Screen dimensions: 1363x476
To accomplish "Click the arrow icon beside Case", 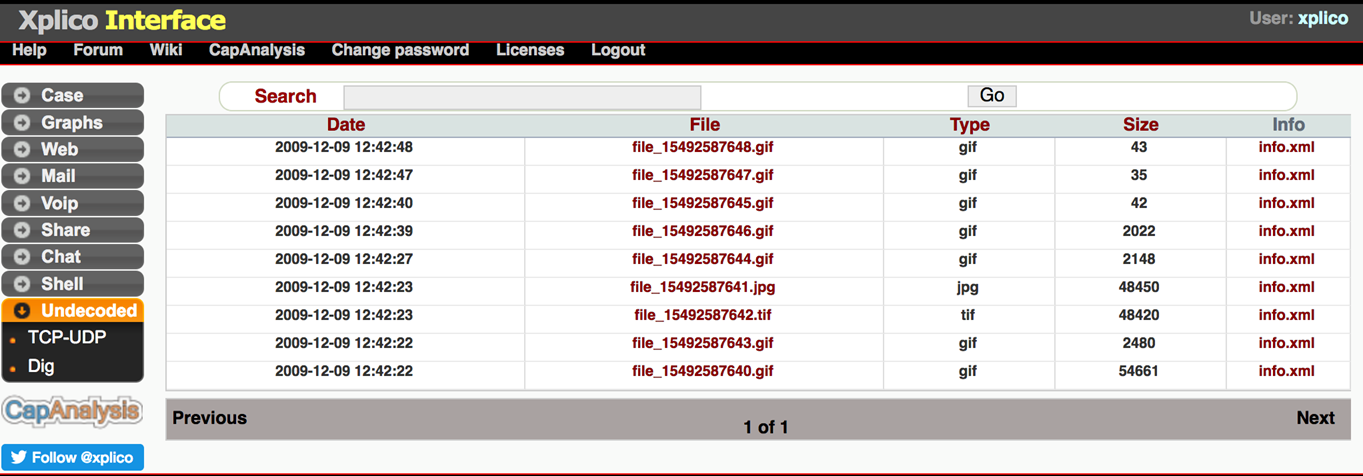I will point(22,96).
